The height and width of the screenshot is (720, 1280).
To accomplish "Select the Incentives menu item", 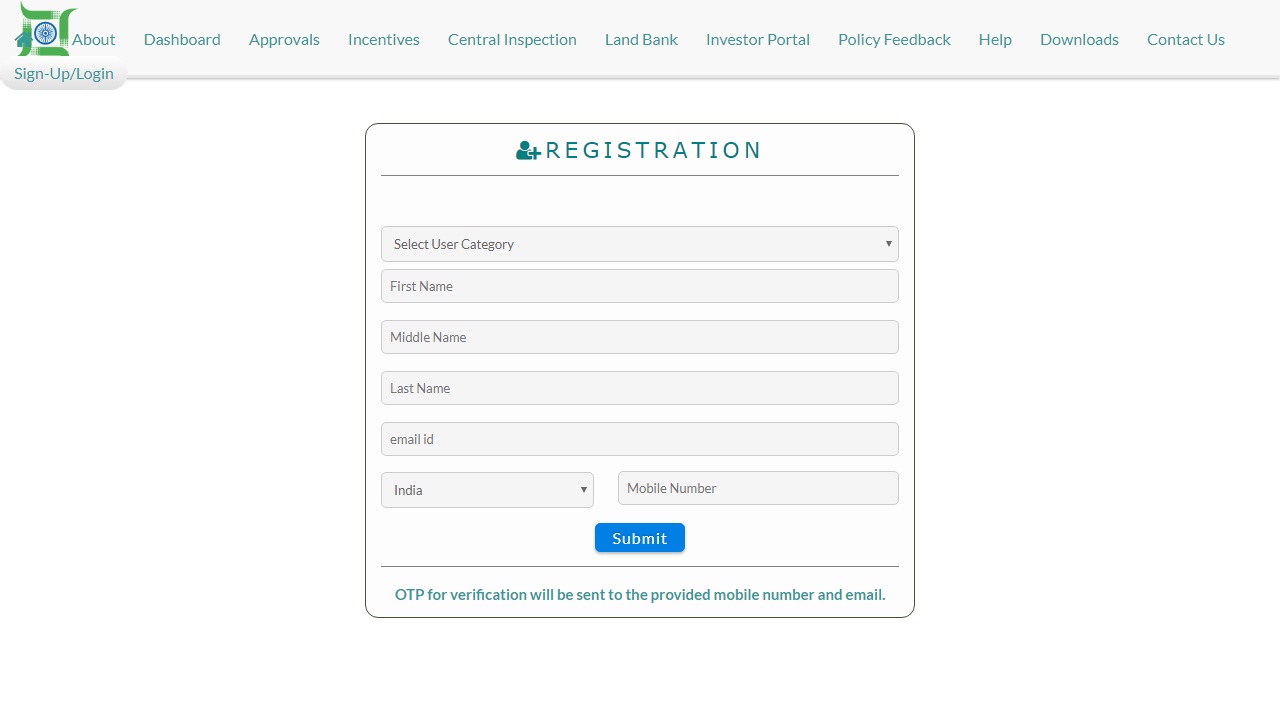I will click(x=383, y=40).
